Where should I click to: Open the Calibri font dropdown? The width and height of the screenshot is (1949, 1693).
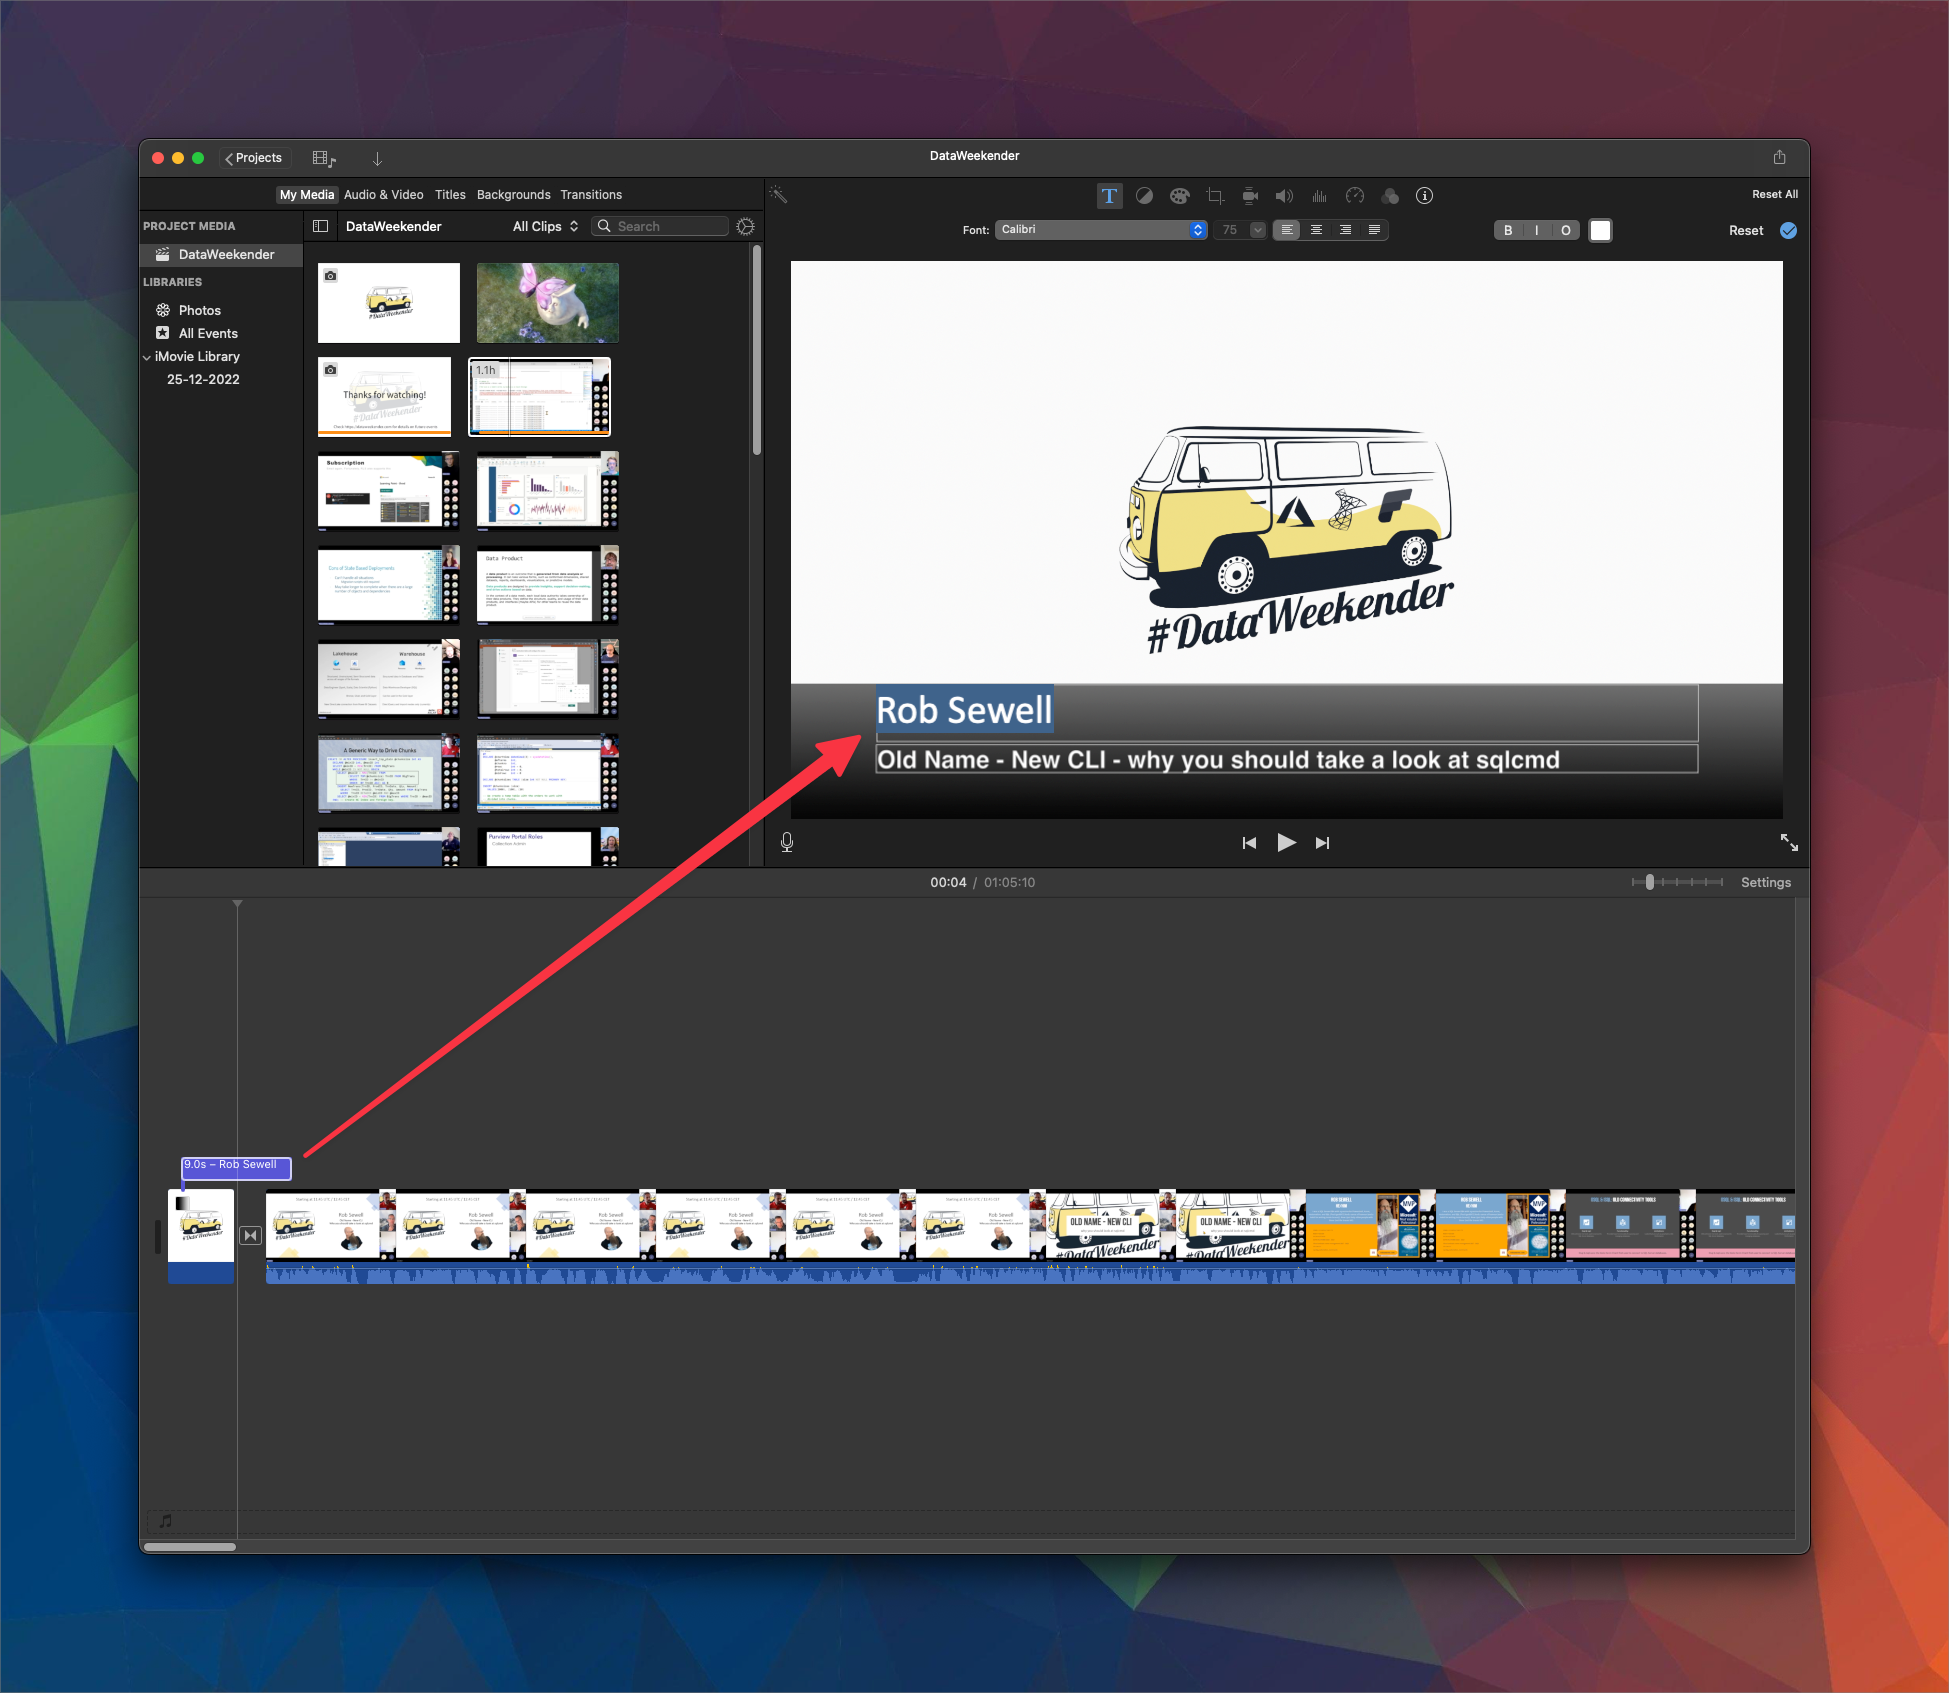tap(1100, 230)
